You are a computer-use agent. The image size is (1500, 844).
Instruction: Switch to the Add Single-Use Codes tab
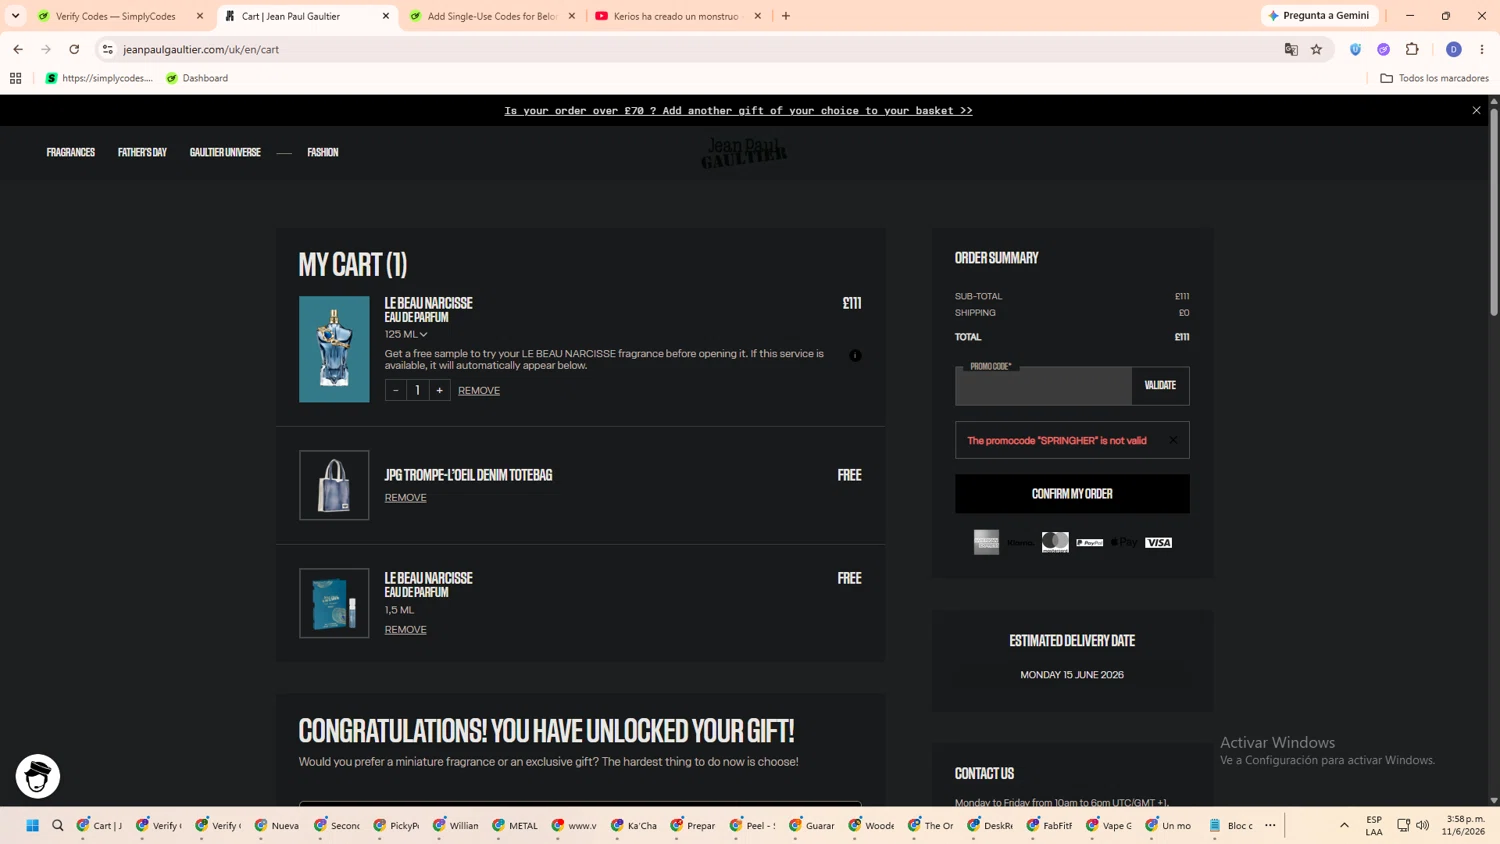[x=492, y=16]
